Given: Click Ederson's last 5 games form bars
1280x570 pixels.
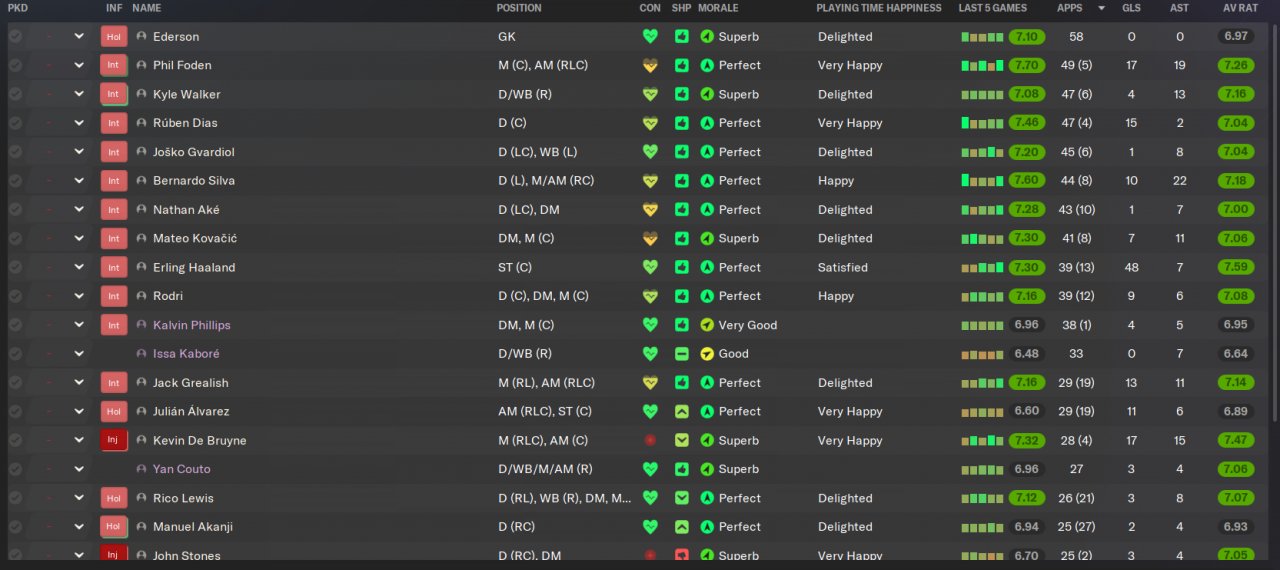Looking at the screenshot, I should click(x=982, y=37).
